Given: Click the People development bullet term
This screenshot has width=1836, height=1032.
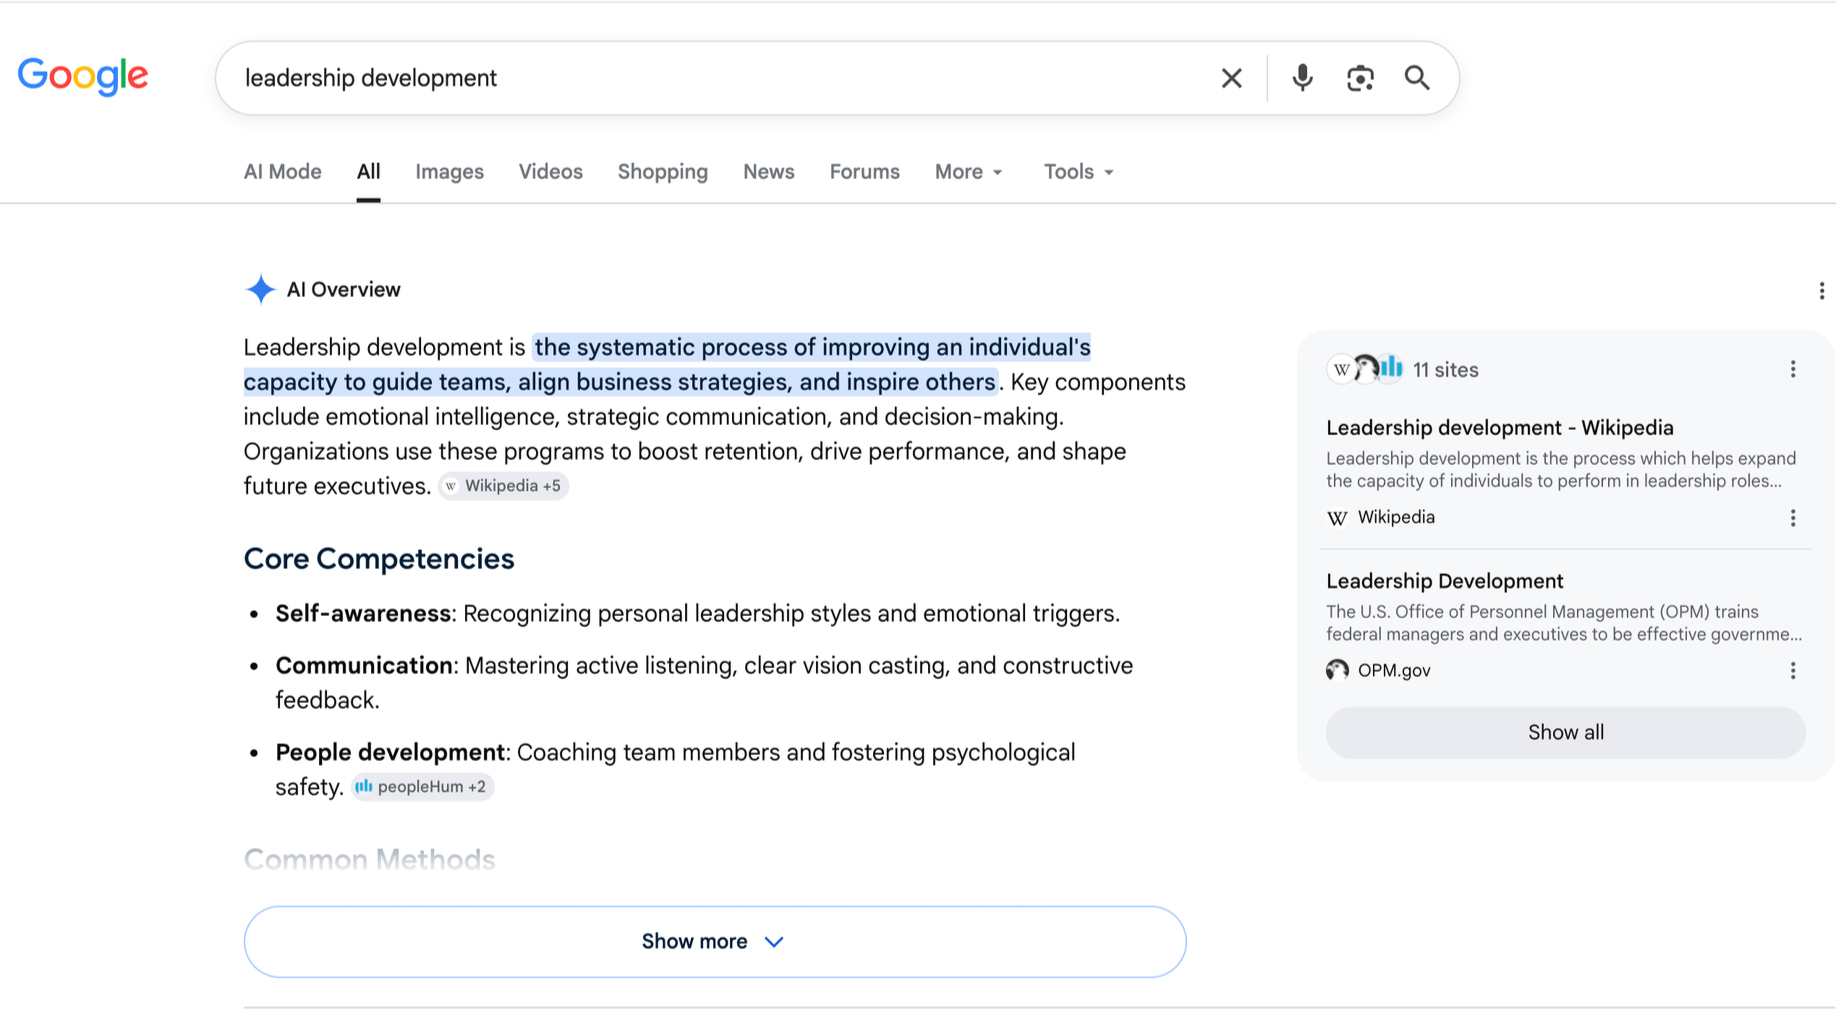Looking at the screenshot, I should 390,752.
